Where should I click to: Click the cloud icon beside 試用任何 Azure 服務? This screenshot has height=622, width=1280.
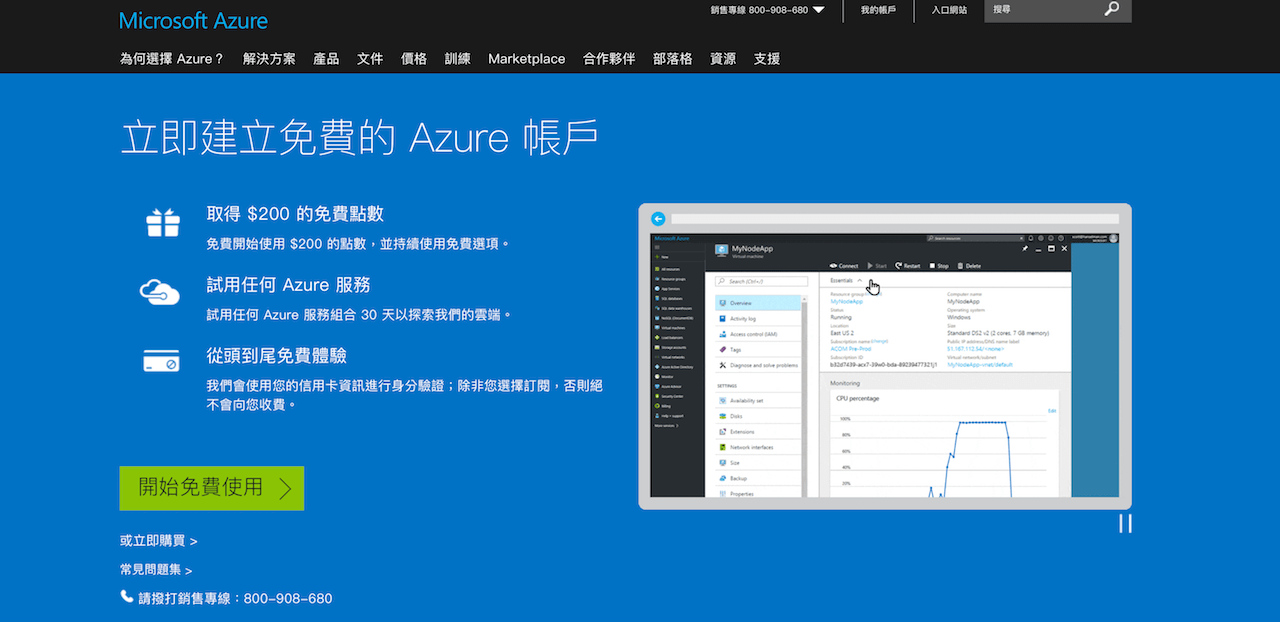pyautogui.click(x=159, y=291)
